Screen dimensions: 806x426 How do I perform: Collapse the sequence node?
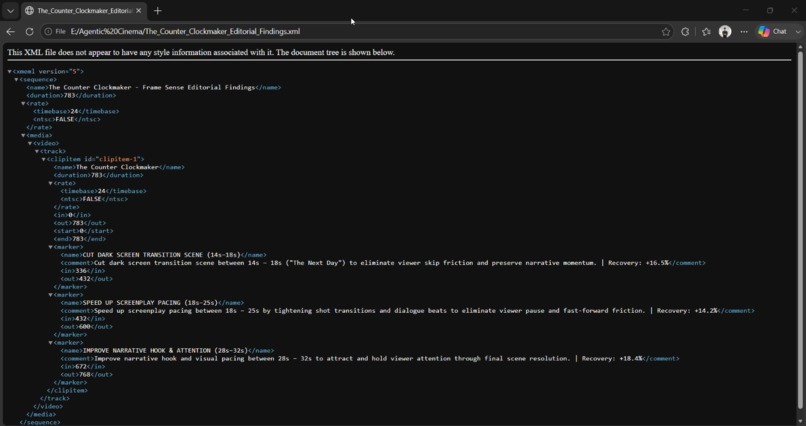click(16, 80)
